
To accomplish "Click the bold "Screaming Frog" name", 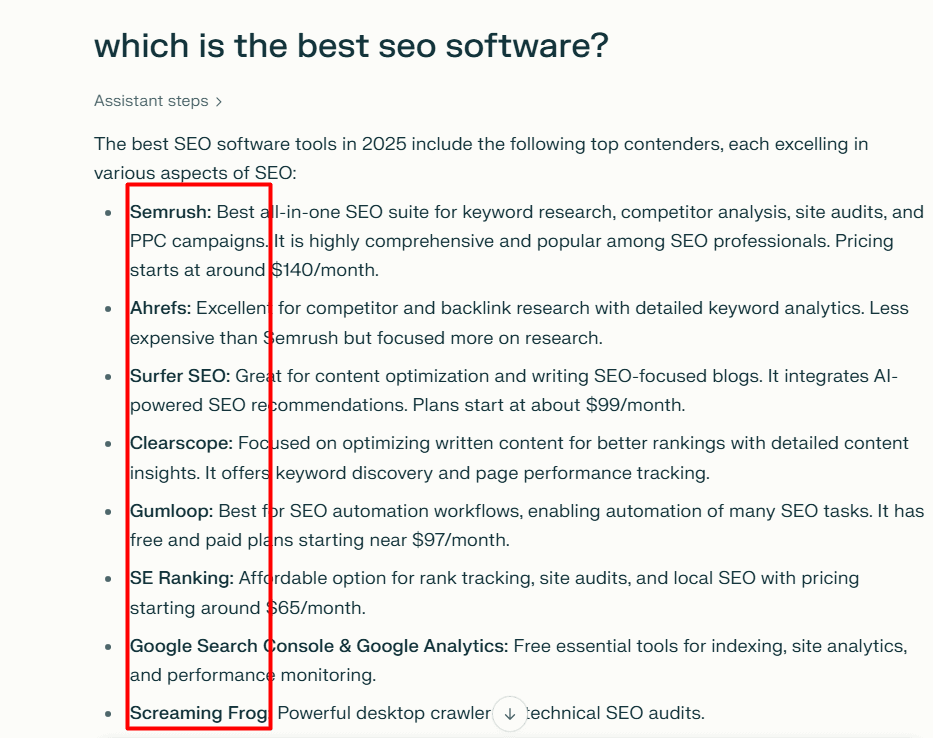I will (199, 713).
